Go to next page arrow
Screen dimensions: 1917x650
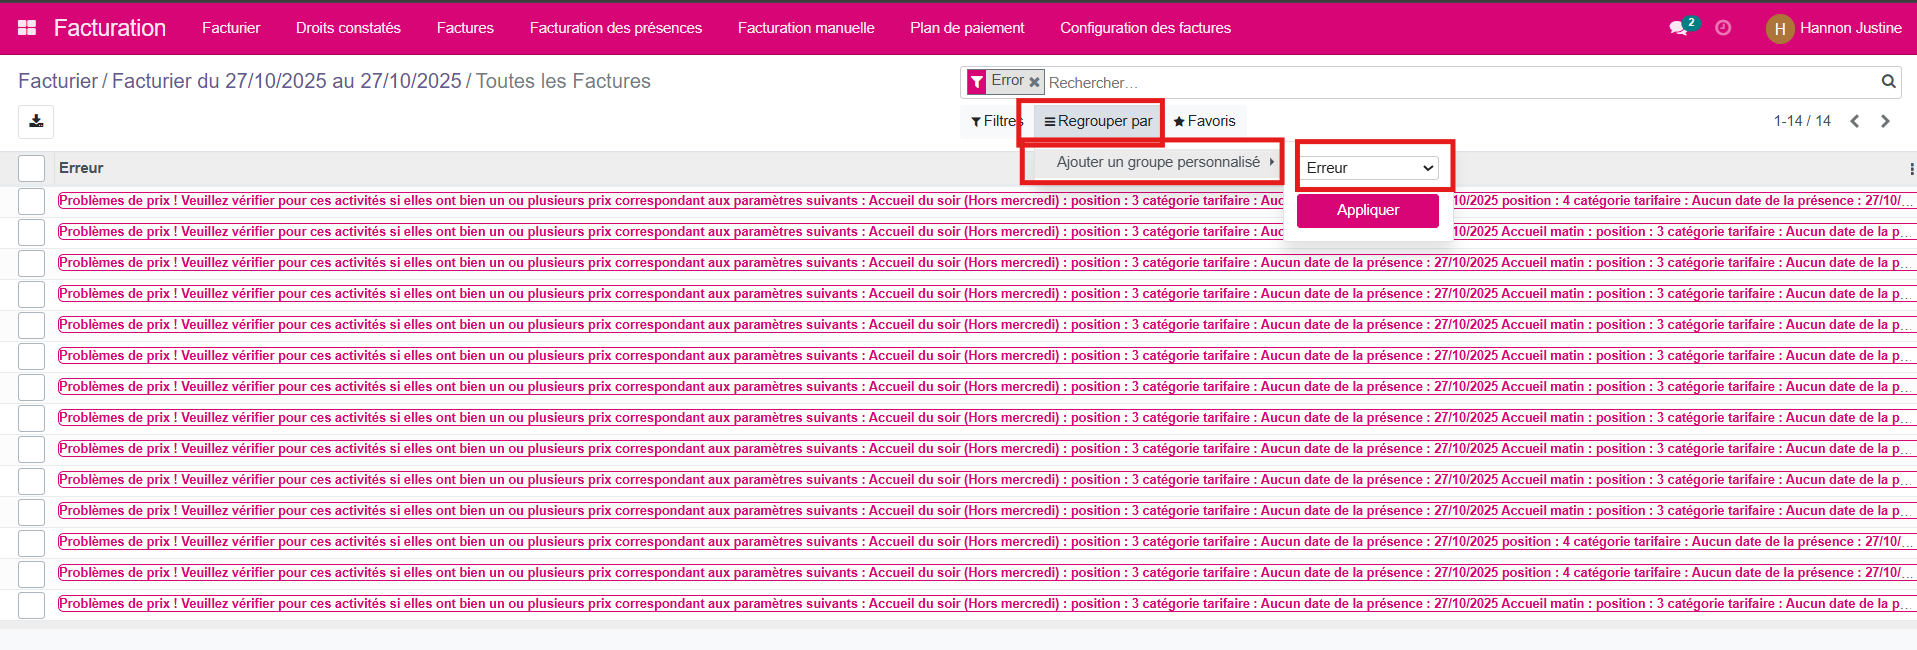tap(1885, 121)
